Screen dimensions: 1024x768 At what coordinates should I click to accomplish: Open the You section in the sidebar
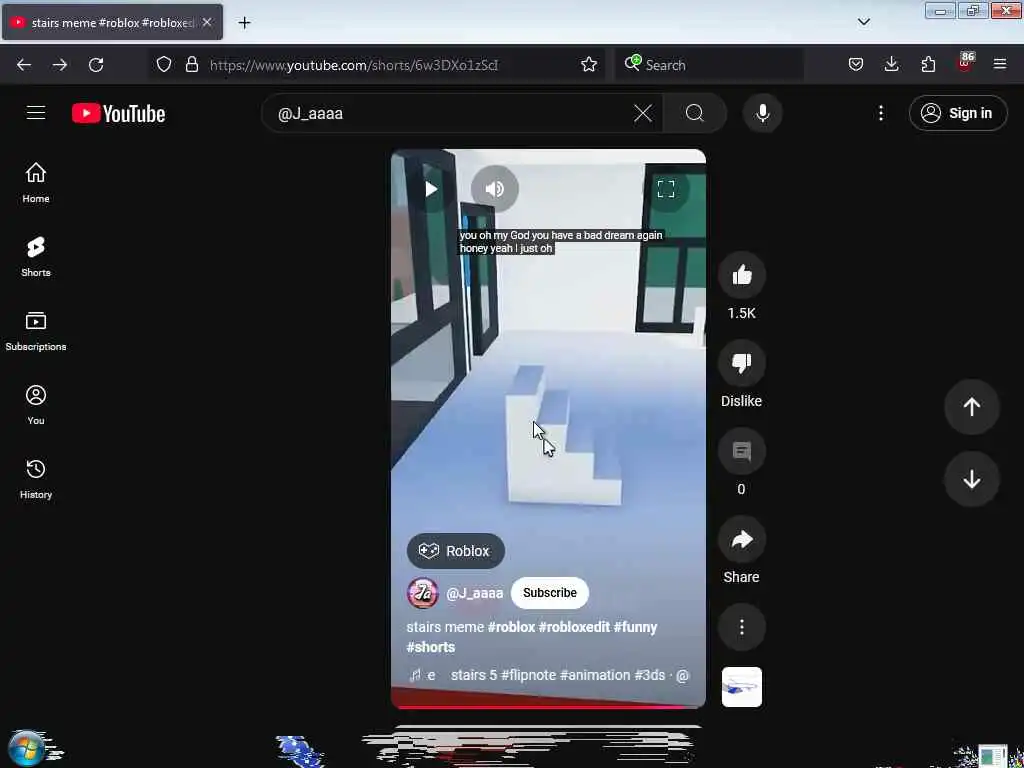click(x=36, y=405)
